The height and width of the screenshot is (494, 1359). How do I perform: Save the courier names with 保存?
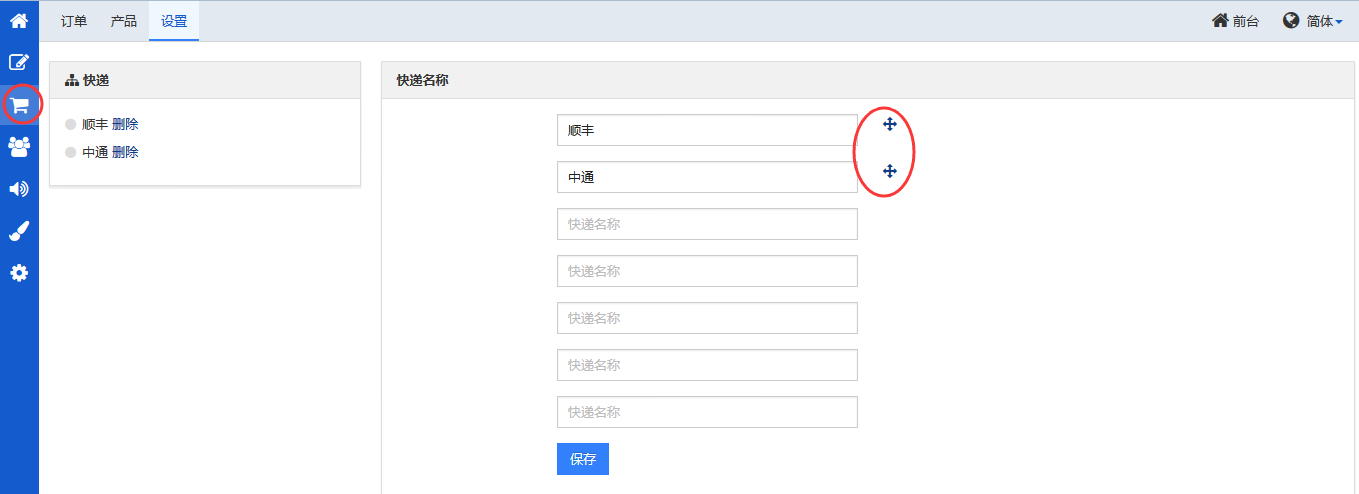click(x=583, y=459)
